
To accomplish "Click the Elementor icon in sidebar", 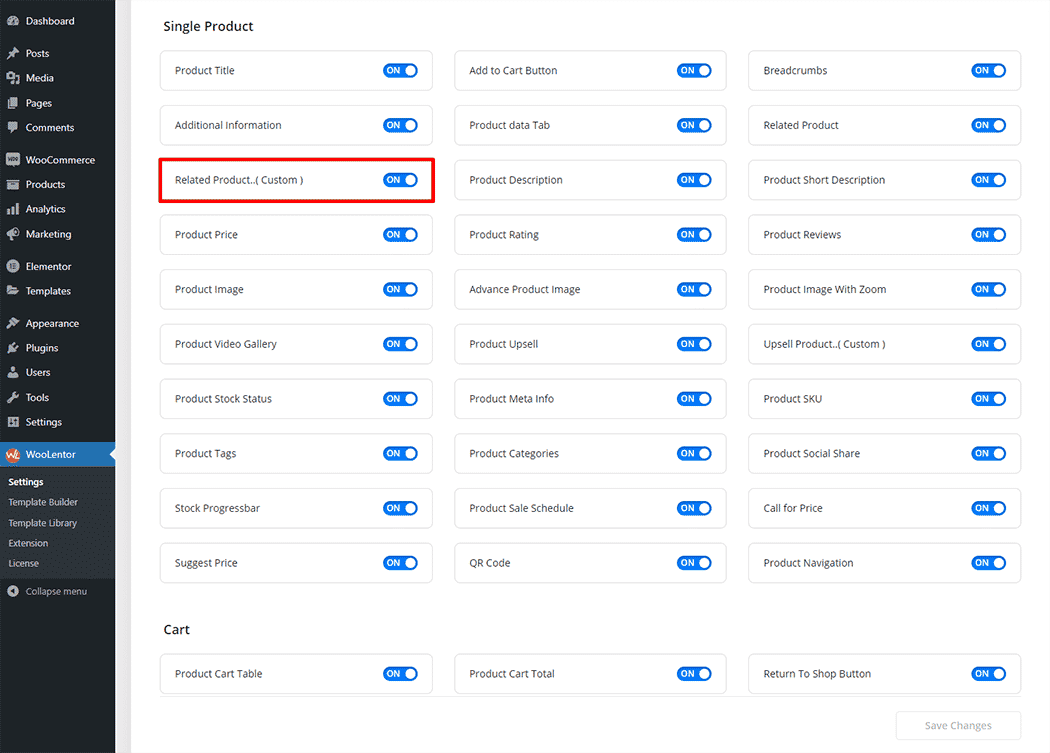I will (12, 266).
